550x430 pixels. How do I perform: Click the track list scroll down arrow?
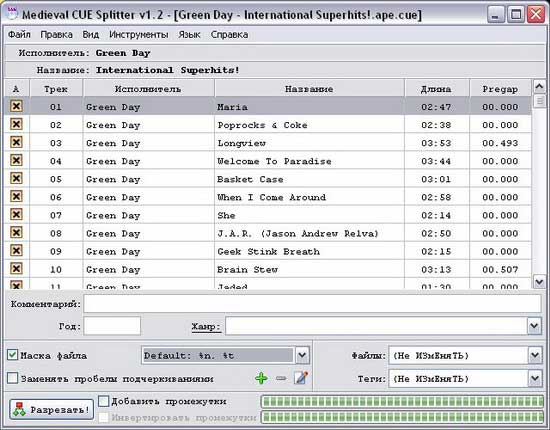click(539, 281)
